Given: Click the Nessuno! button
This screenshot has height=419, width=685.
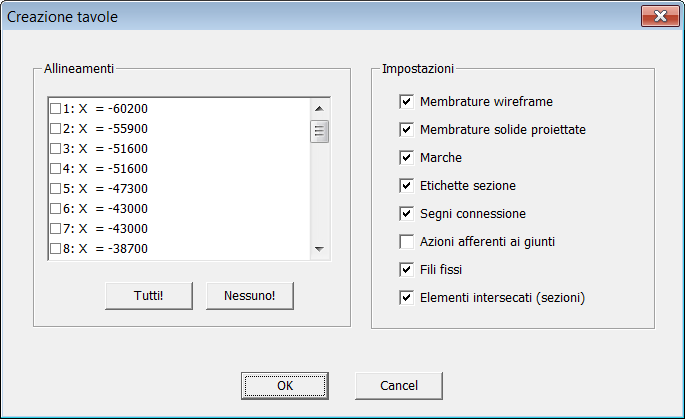Looking at the screenshot, I should [x=250, y=295].
